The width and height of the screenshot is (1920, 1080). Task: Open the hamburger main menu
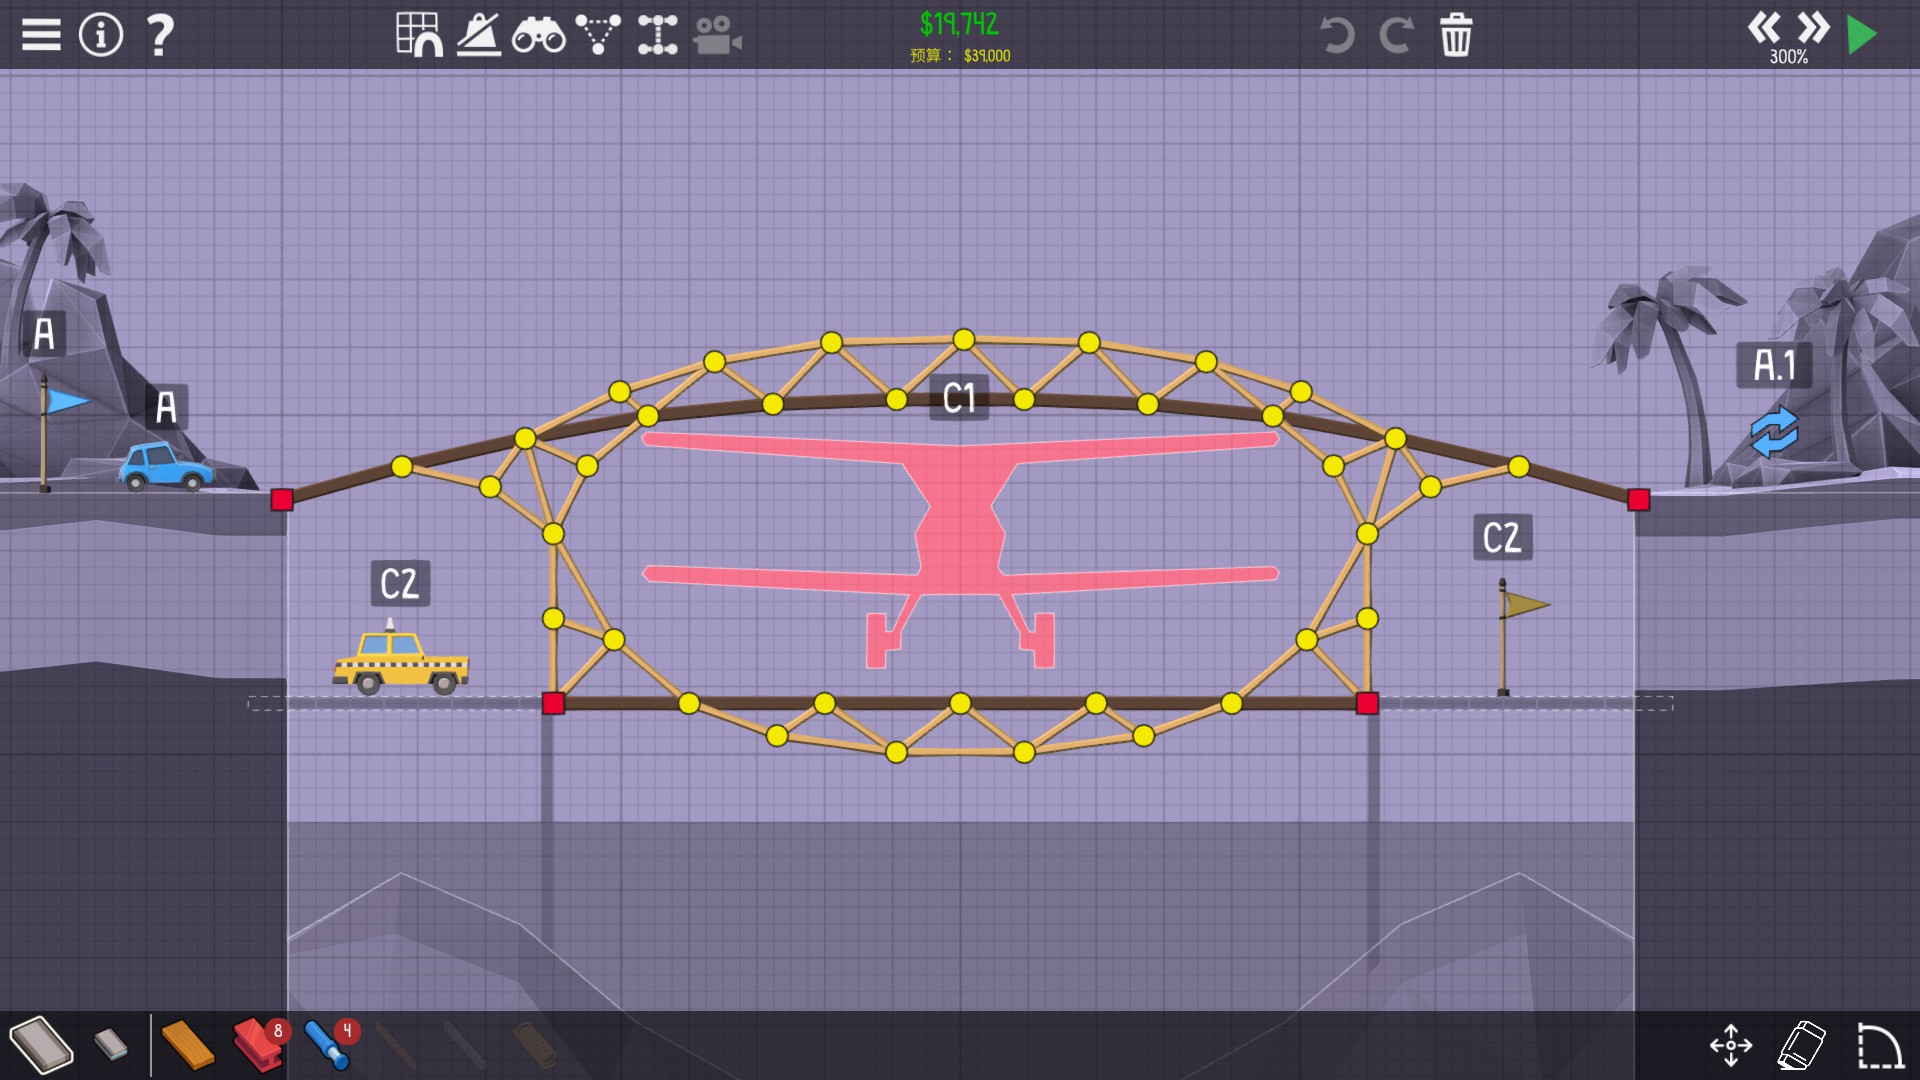pos(41,35)
